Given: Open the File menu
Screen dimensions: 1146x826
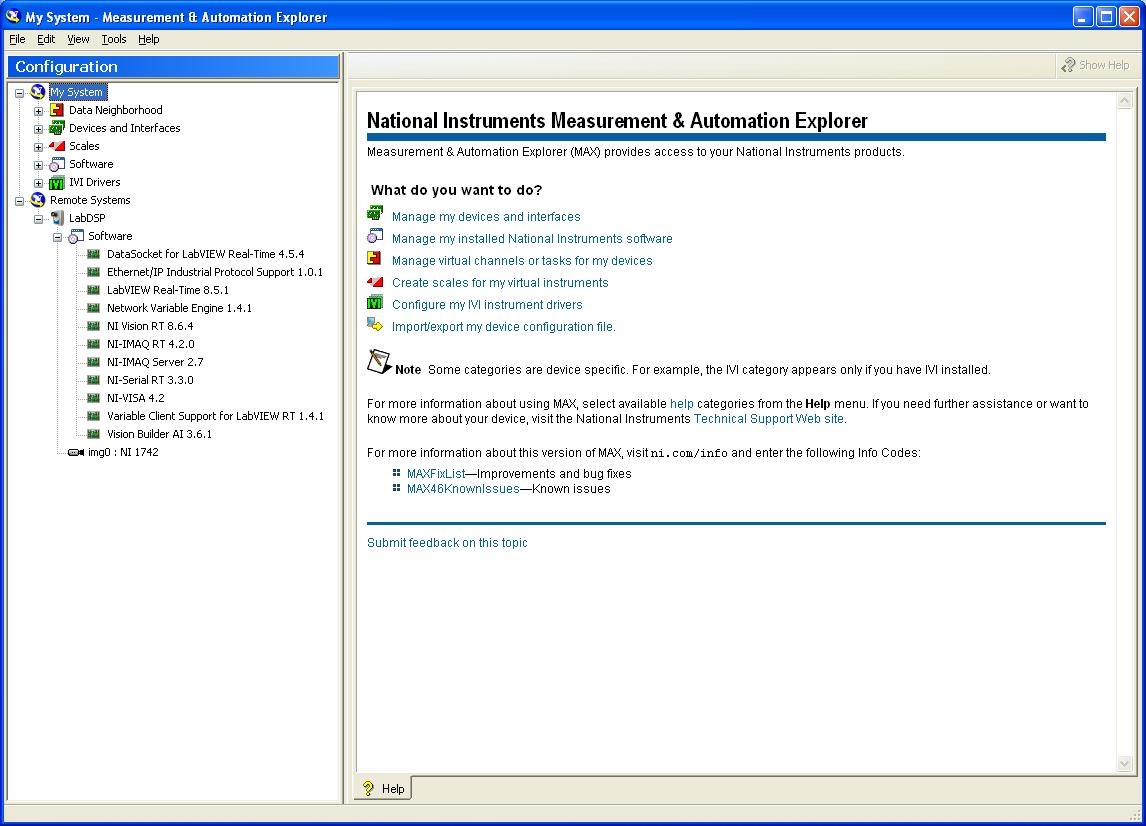Looking at the screenshot, I should pos(17,39).
